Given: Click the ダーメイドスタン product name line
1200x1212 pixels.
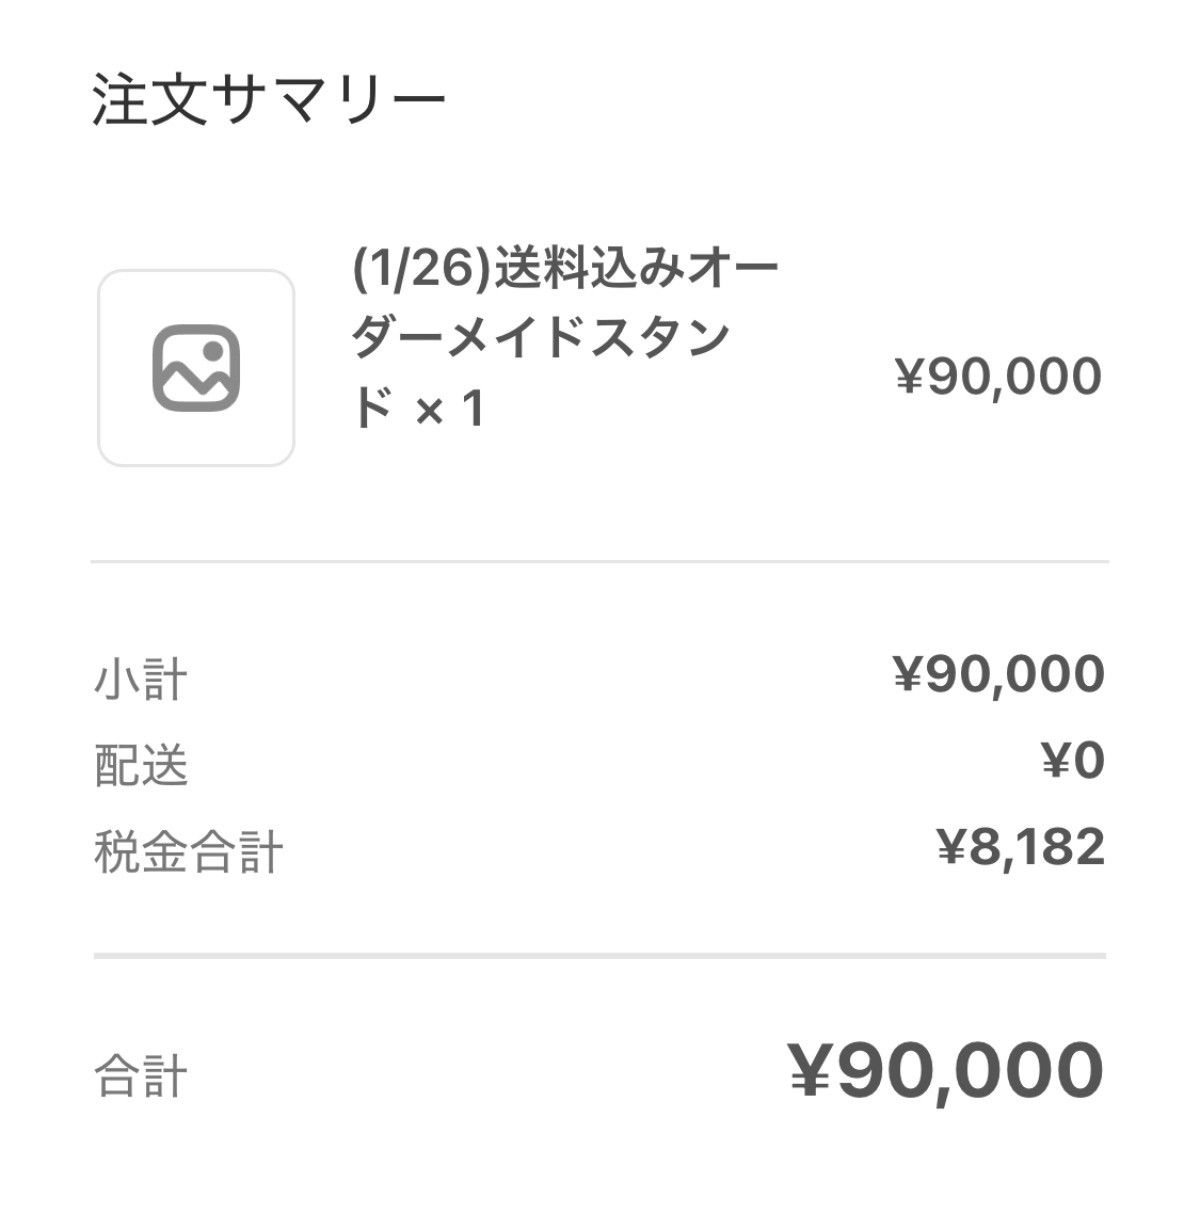Looking at the screenshot, I should click(540, 339).
